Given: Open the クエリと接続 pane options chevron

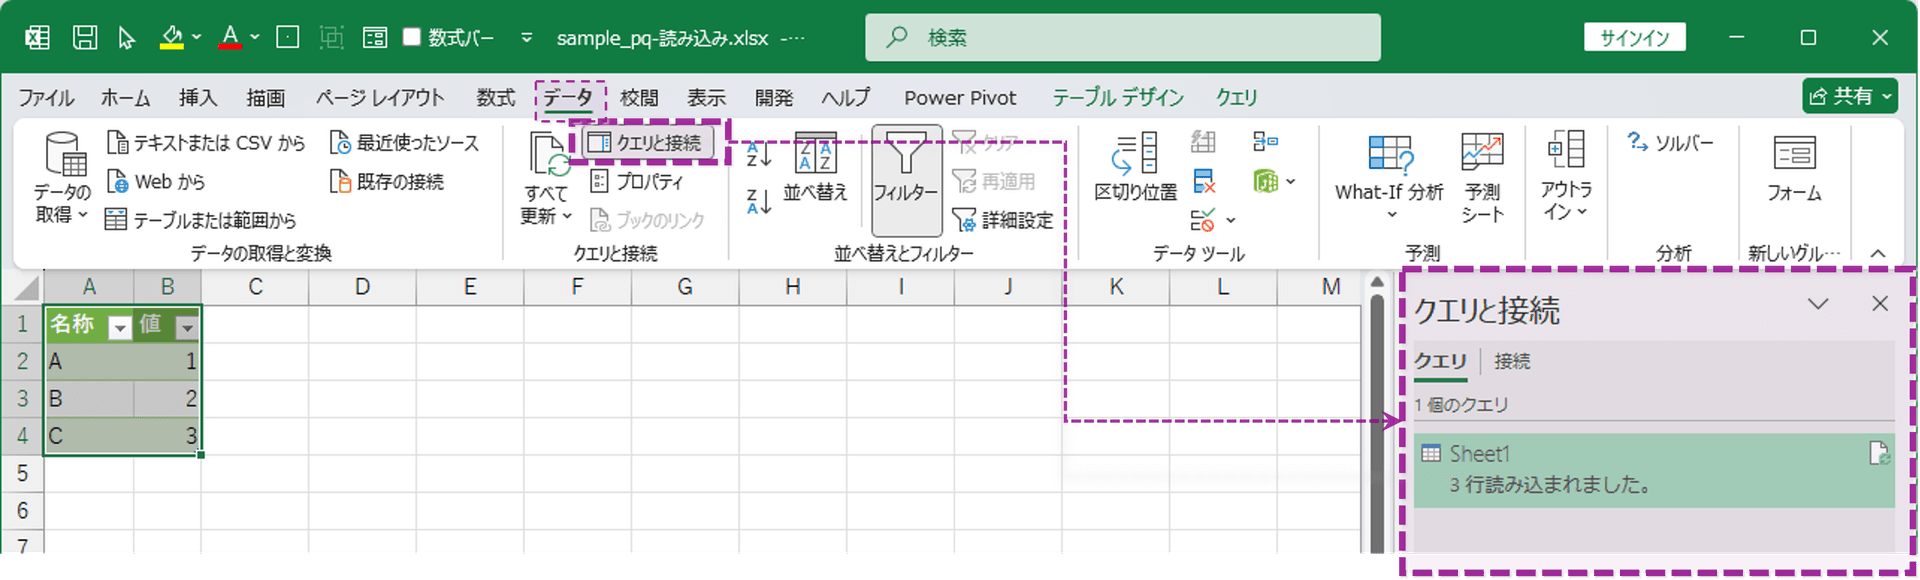Looking at the screenshot, I should (1818, 304).
